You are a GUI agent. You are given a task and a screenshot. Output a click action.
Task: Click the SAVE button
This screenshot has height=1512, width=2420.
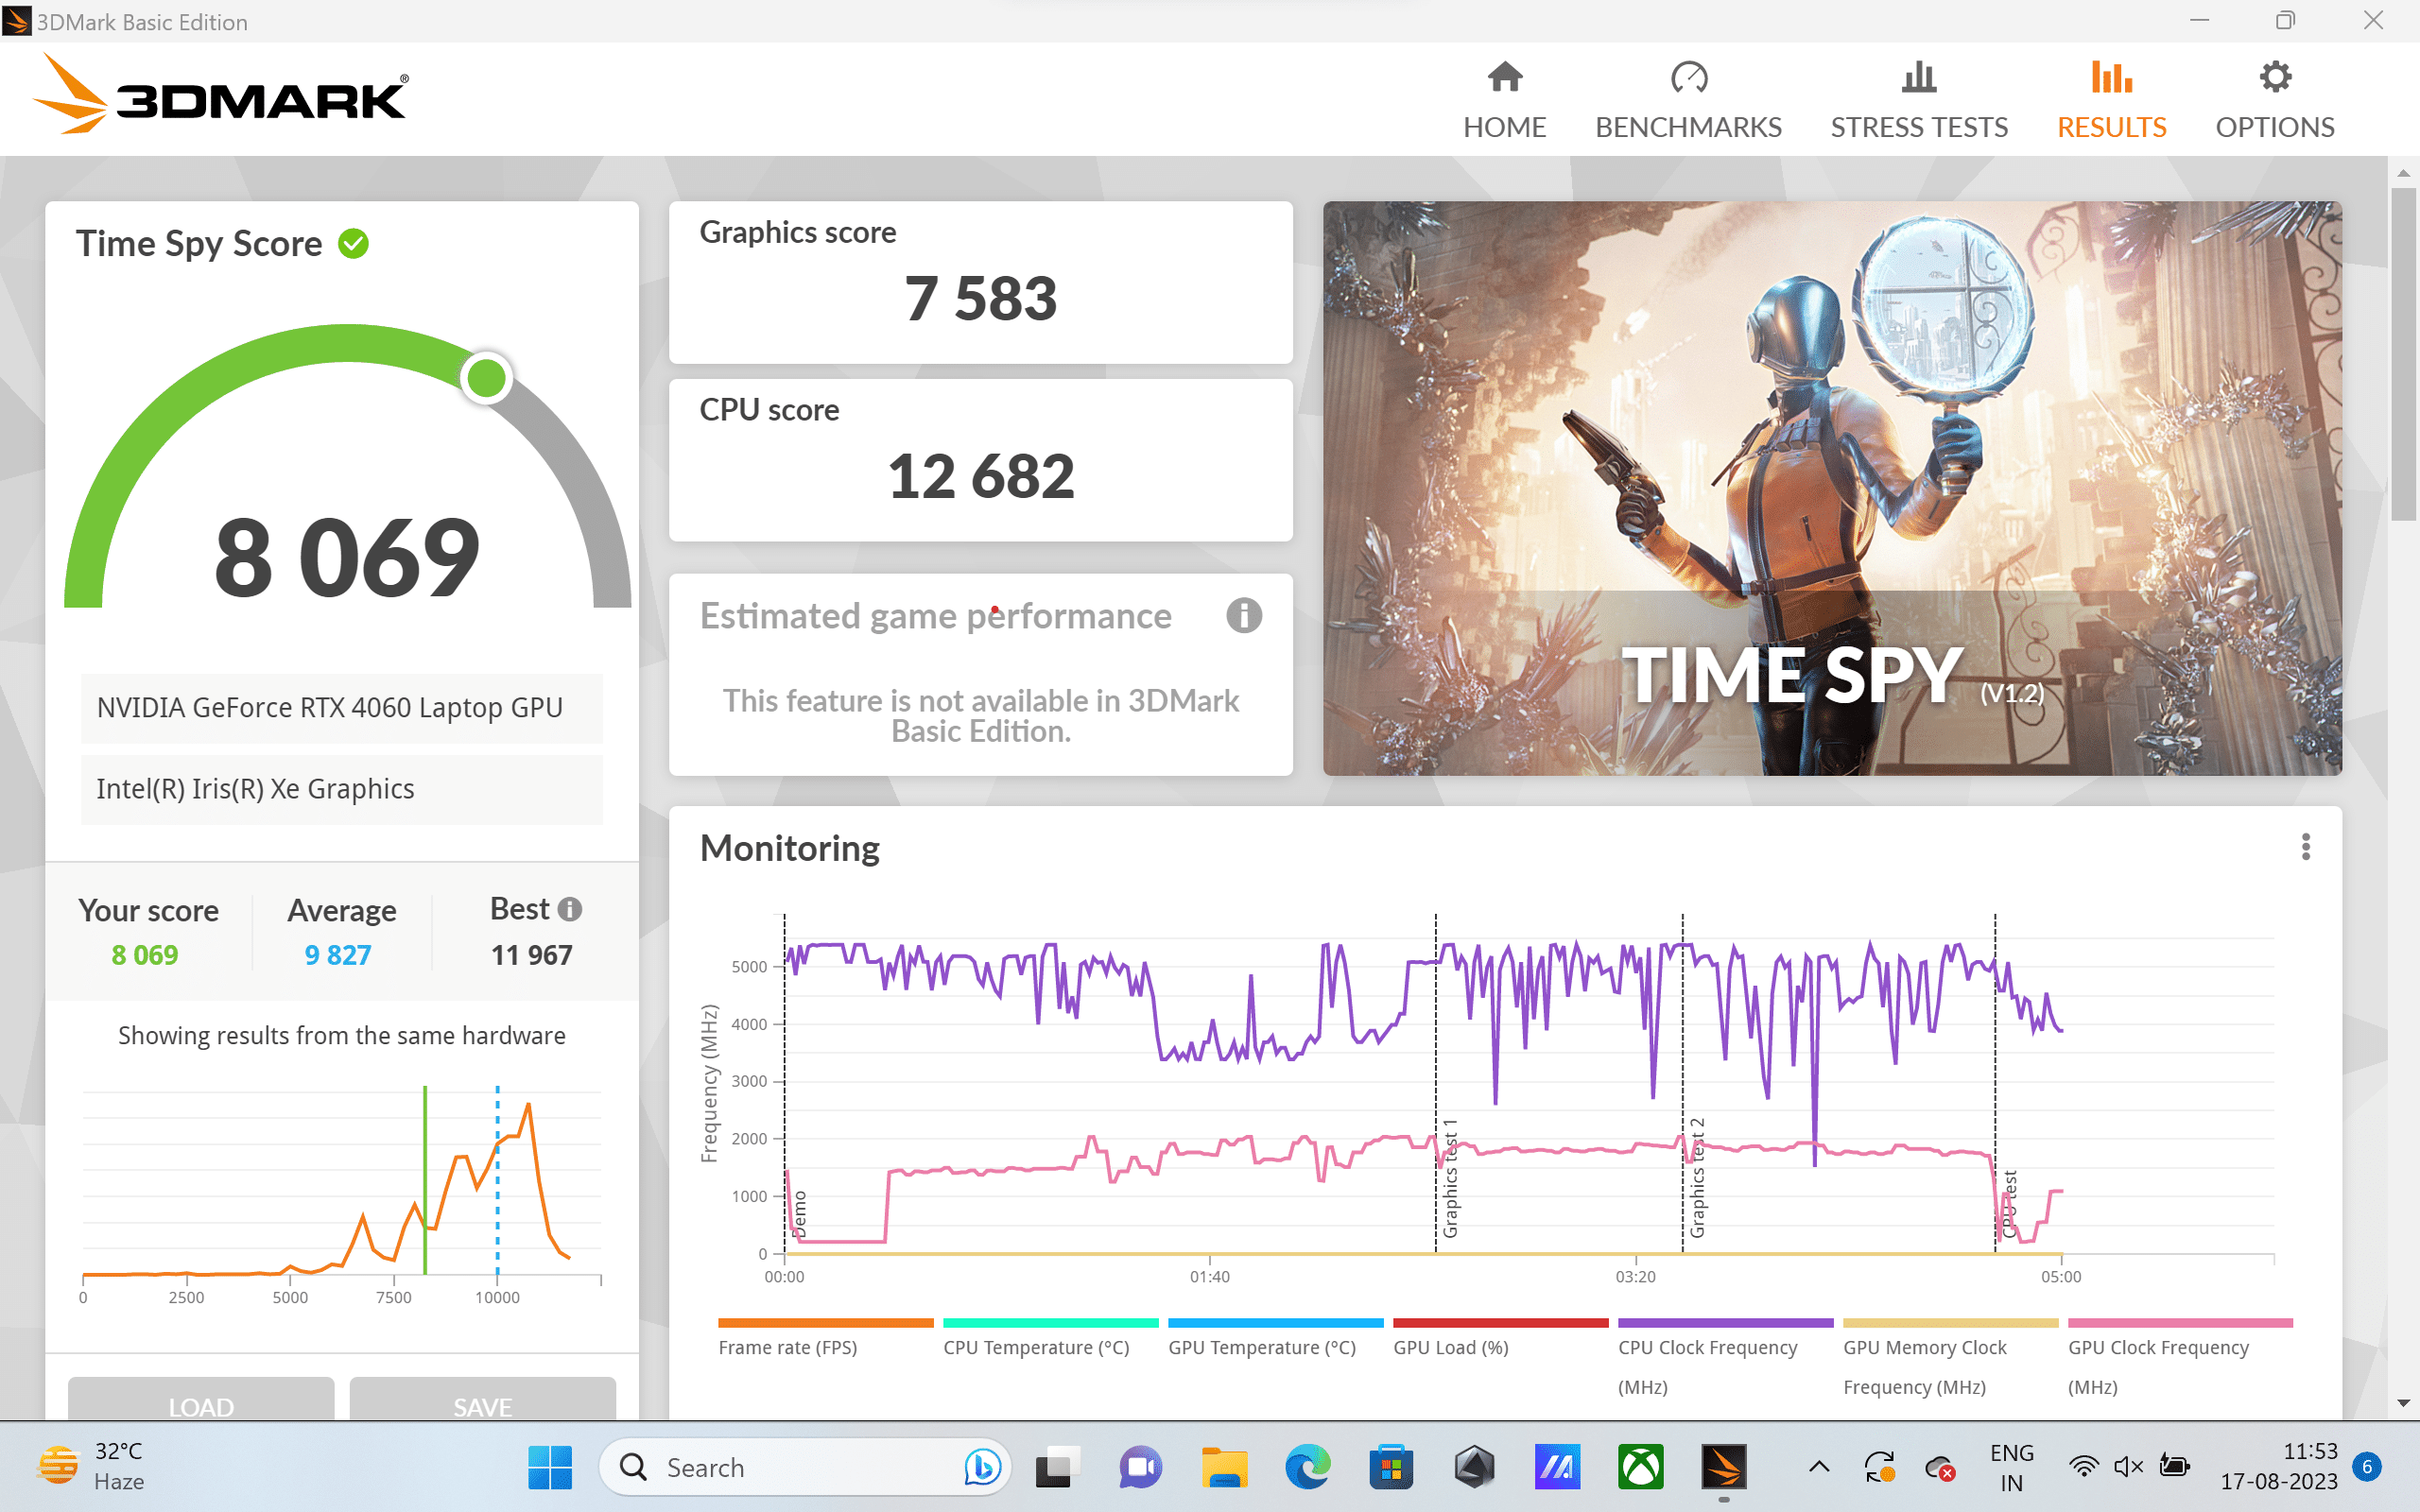pyautogui.click(x=482, y=1400)
